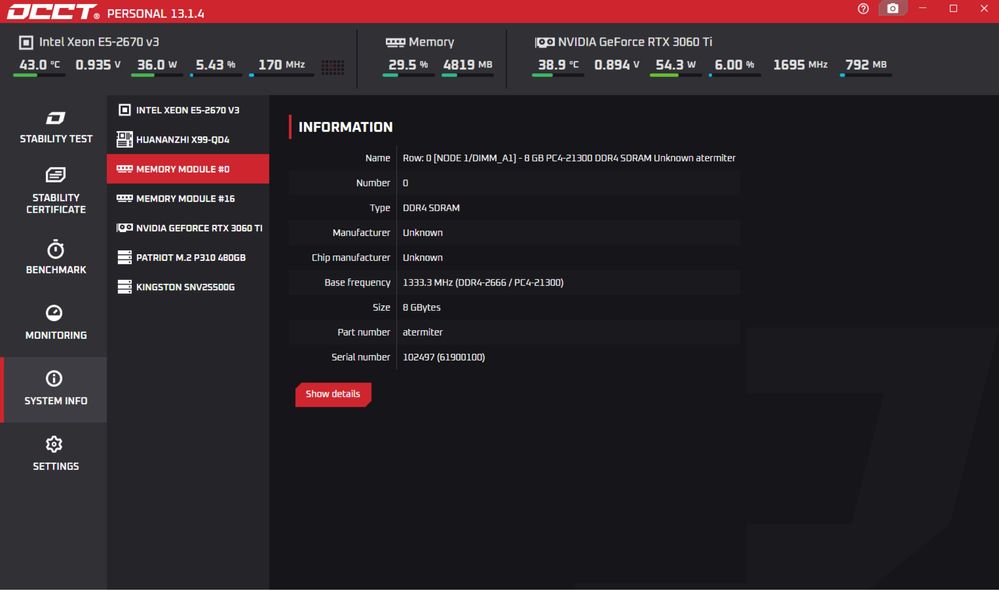Click the CPU icon in the device list
This screenshot has width=999, height=590.
tap(125, 110)
